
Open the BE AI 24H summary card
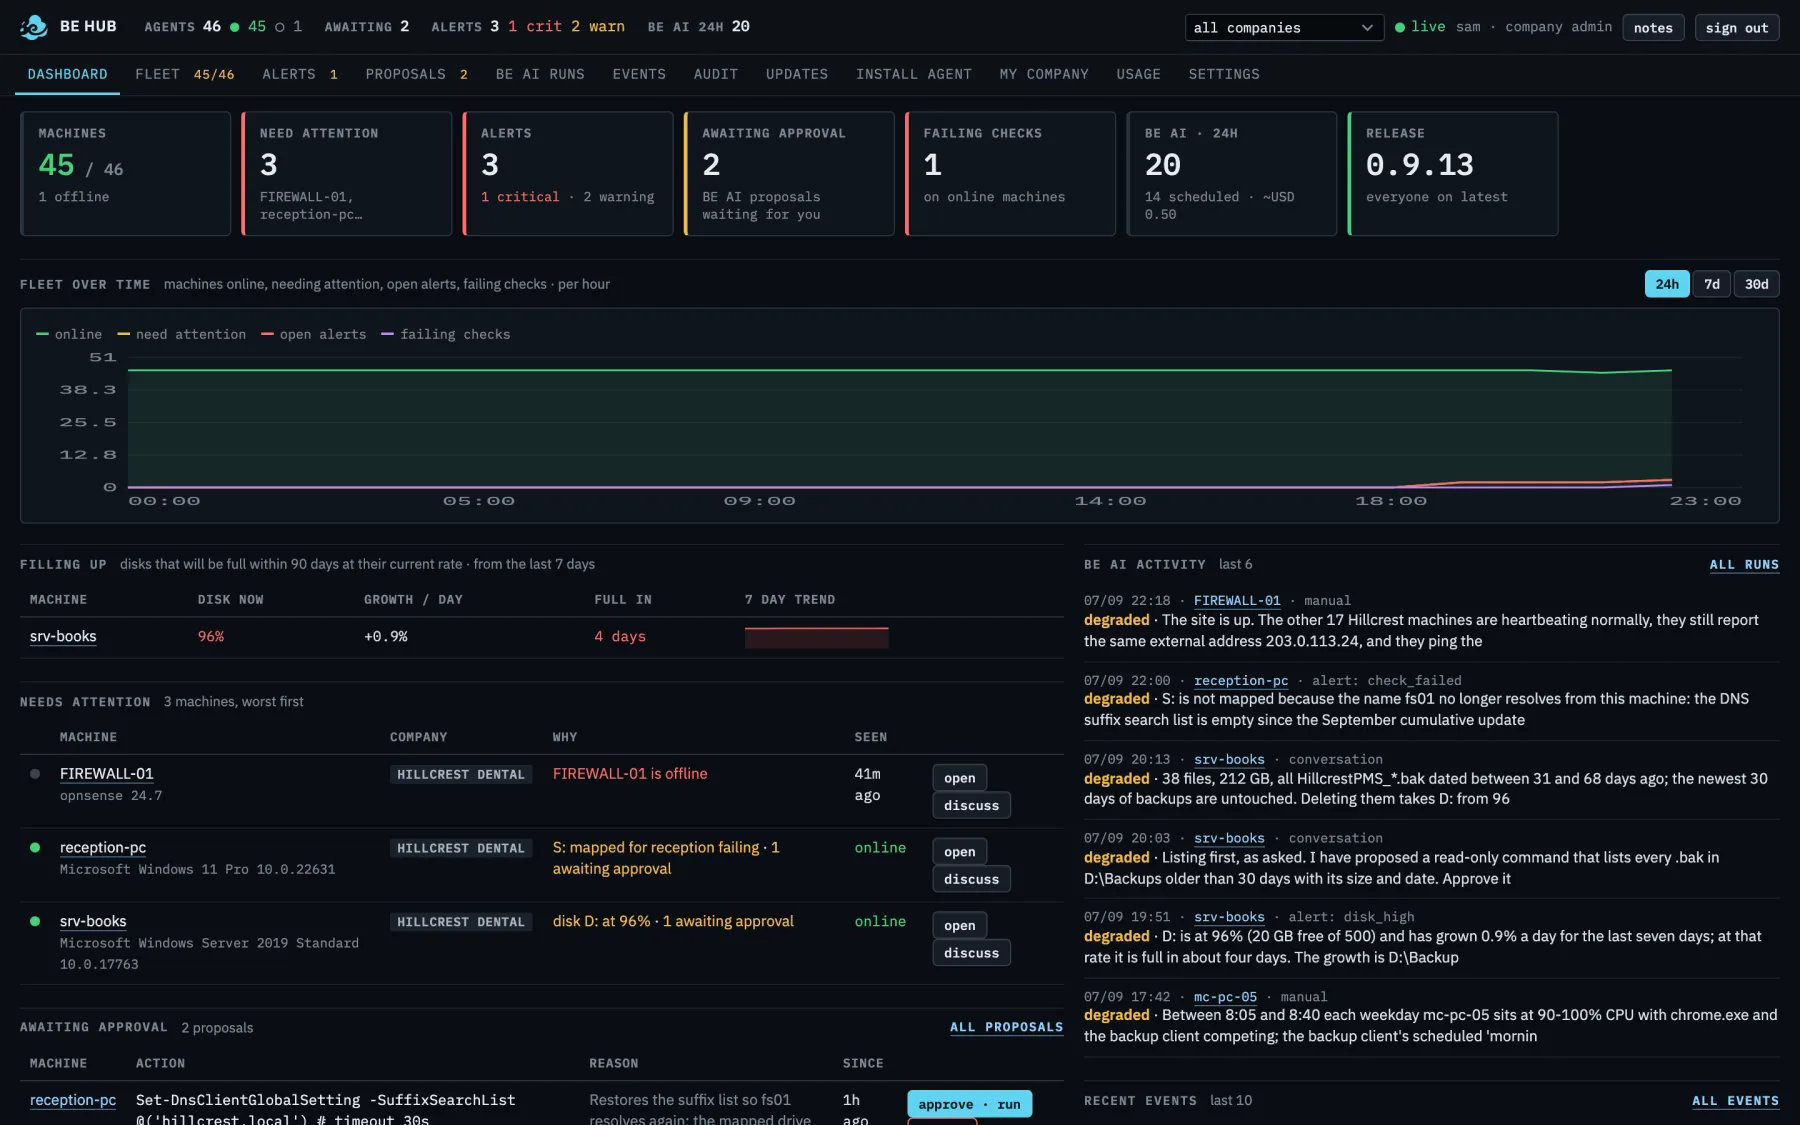click(x=1232, y=174)
